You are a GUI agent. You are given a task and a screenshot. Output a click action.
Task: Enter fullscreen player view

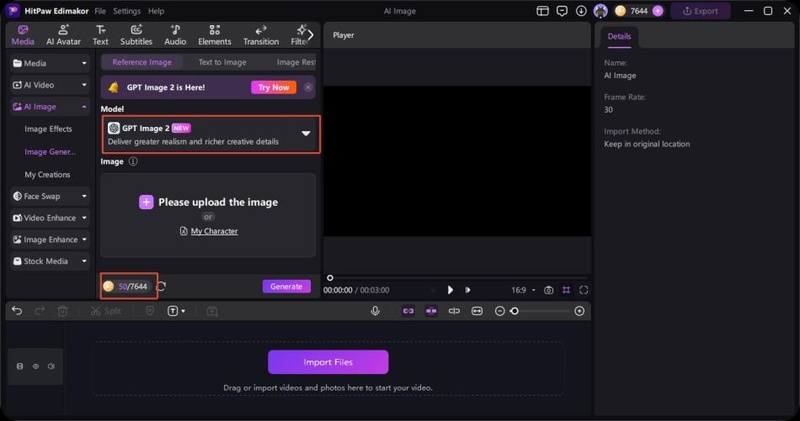(584, 290)
